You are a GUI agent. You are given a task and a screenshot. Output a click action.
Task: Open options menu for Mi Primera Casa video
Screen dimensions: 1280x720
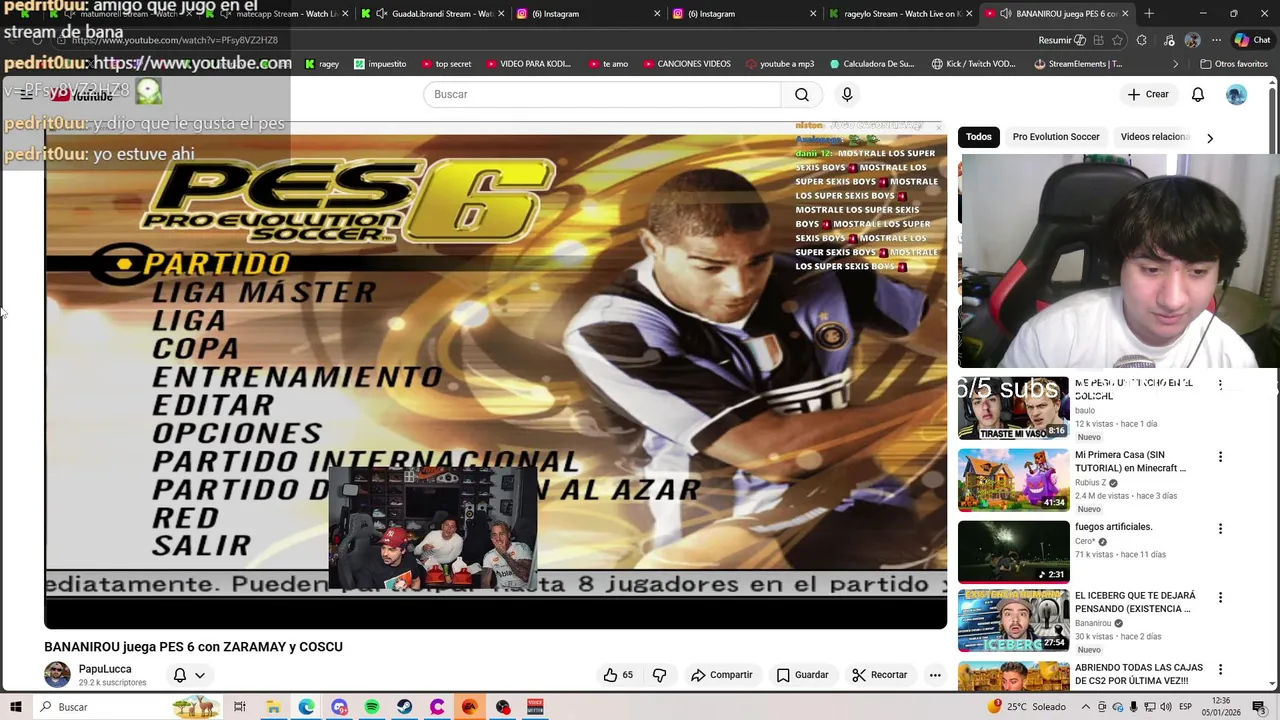(x=1220, y=457)
